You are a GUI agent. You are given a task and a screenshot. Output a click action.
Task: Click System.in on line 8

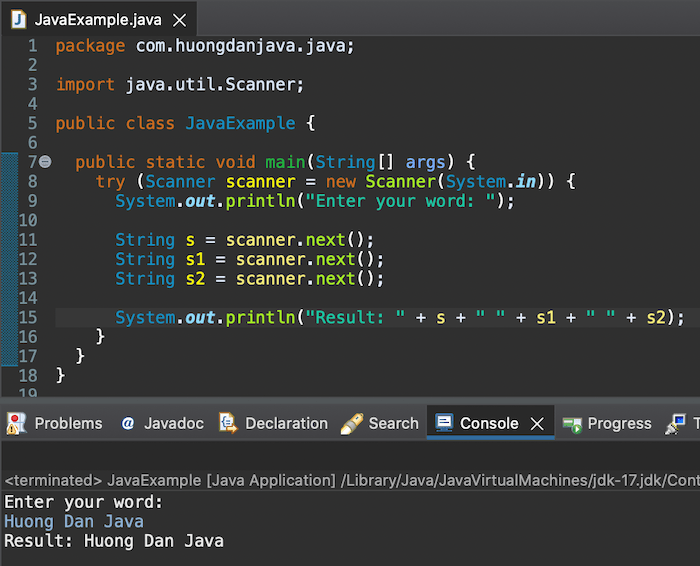[x=491, y=182]
